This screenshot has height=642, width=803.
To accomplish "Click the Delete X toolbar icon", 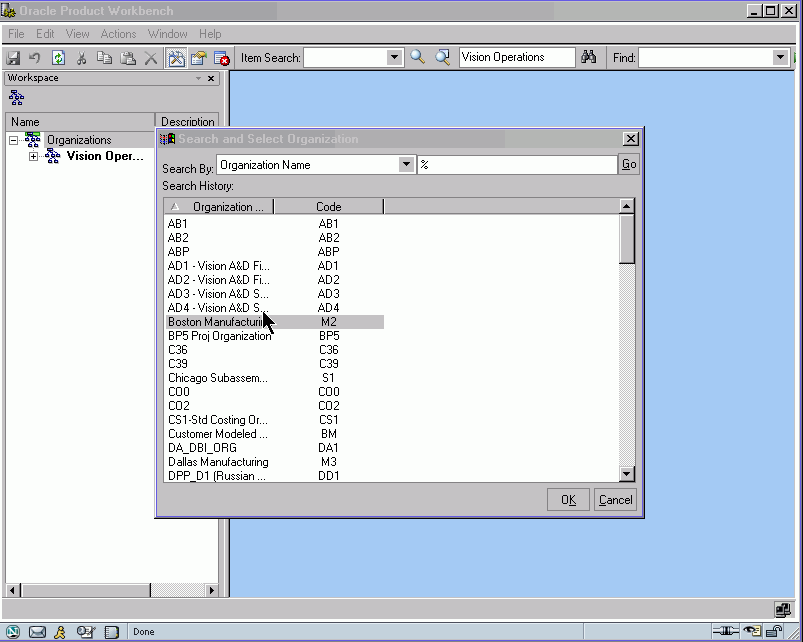I will (151, 58).
